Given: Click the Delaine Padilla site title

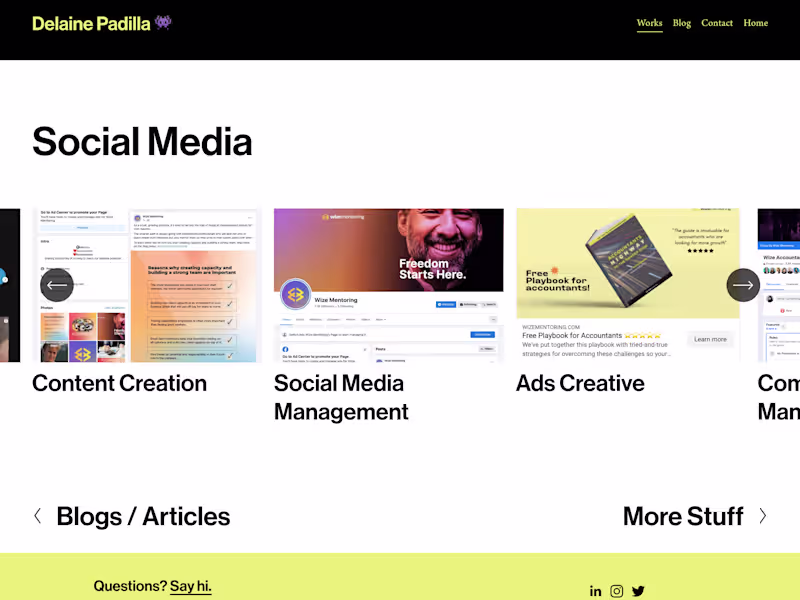Looking at the screenshot, I should pos(91,23).
